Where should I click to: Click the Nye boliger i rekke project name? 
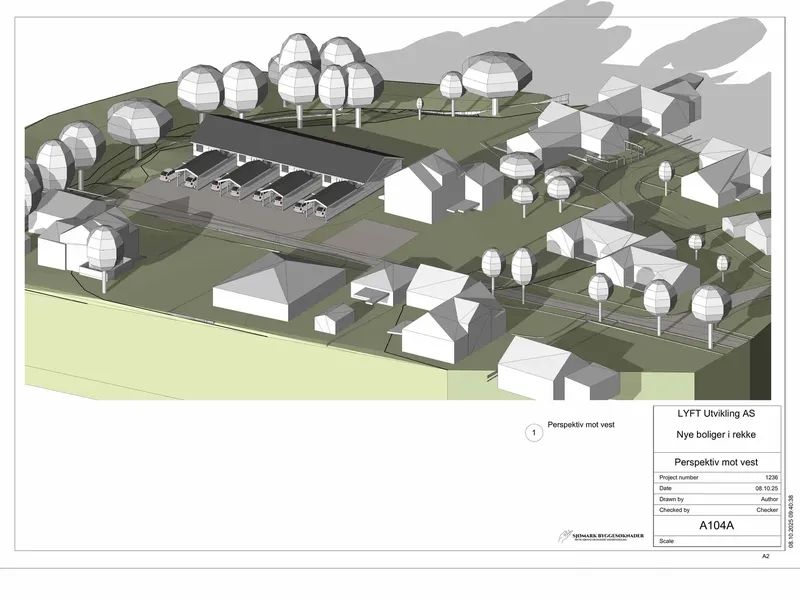tap(716, 435)
